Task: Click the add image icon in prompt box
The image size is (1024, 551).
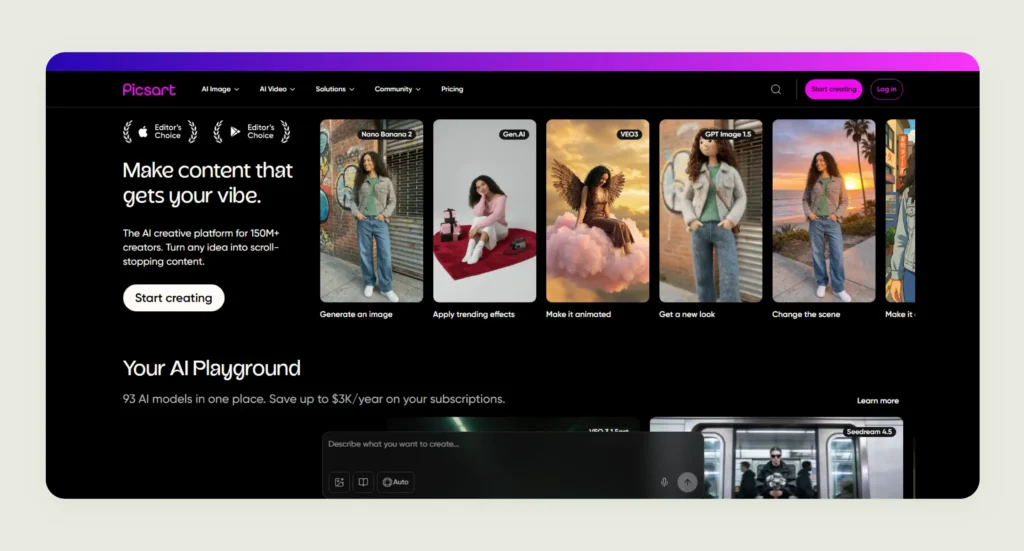Action: [x=339, y=482]
